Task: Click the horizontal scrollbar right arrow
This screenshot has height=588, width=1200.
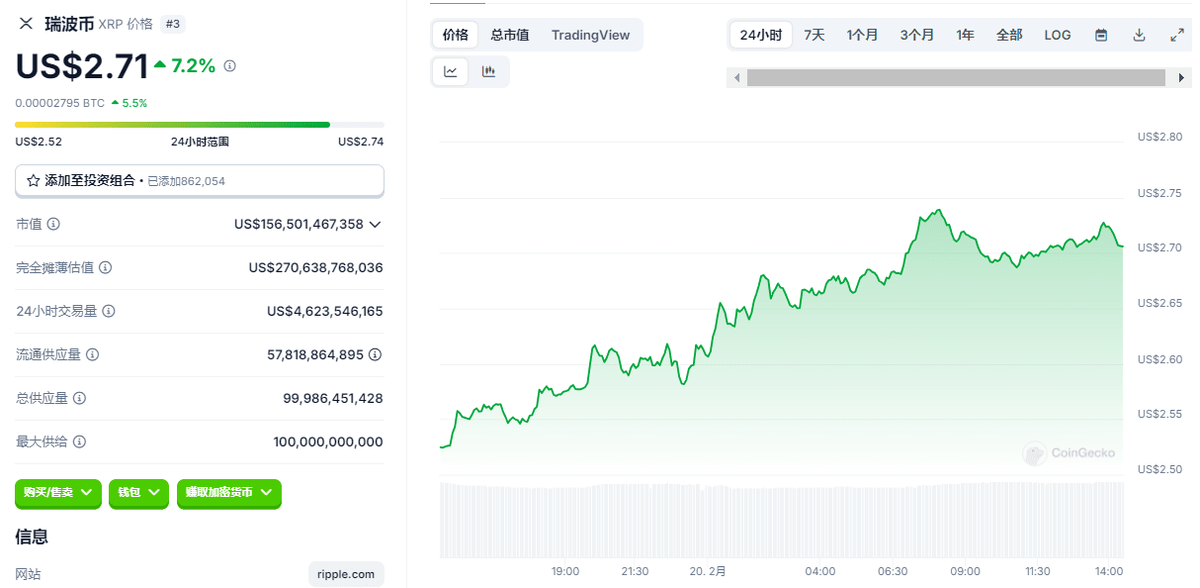Action: (x=1184, y=77)
